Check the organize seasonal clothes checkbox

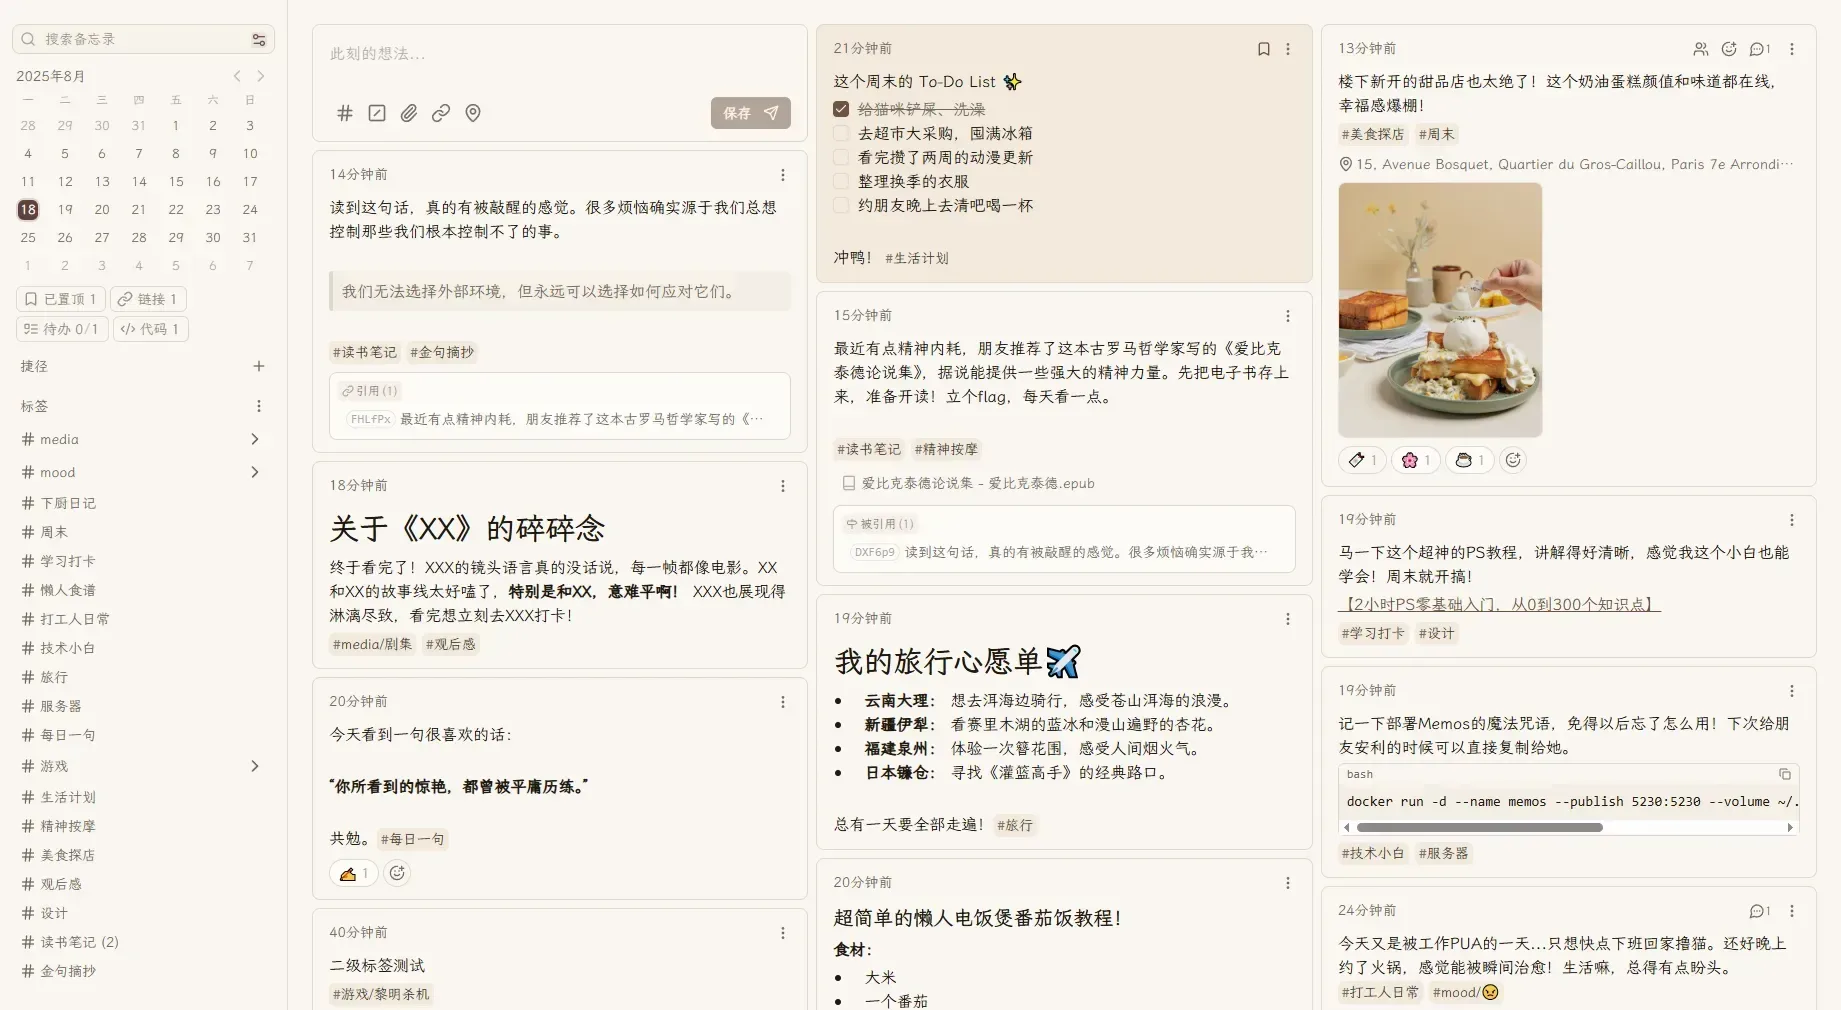click(841, 181)
